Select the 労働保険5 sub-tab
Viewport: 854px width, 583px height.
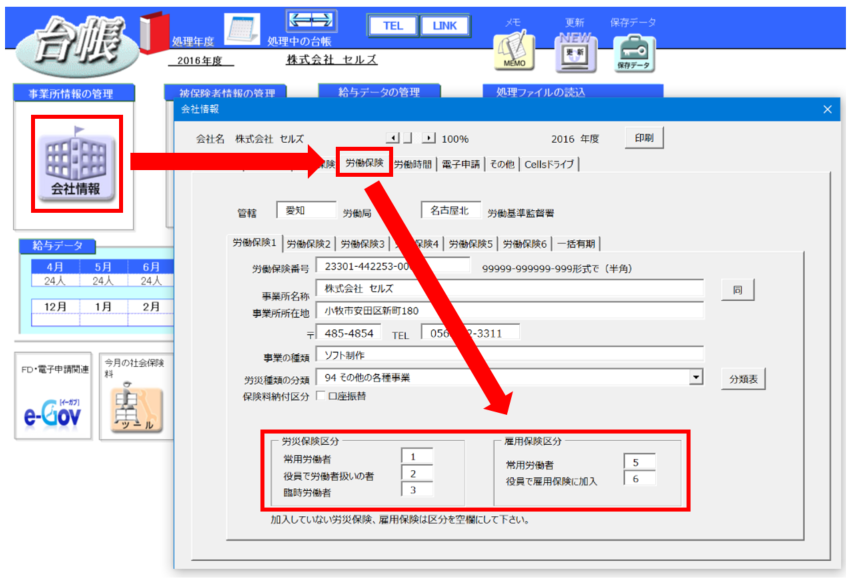point(471,244)
